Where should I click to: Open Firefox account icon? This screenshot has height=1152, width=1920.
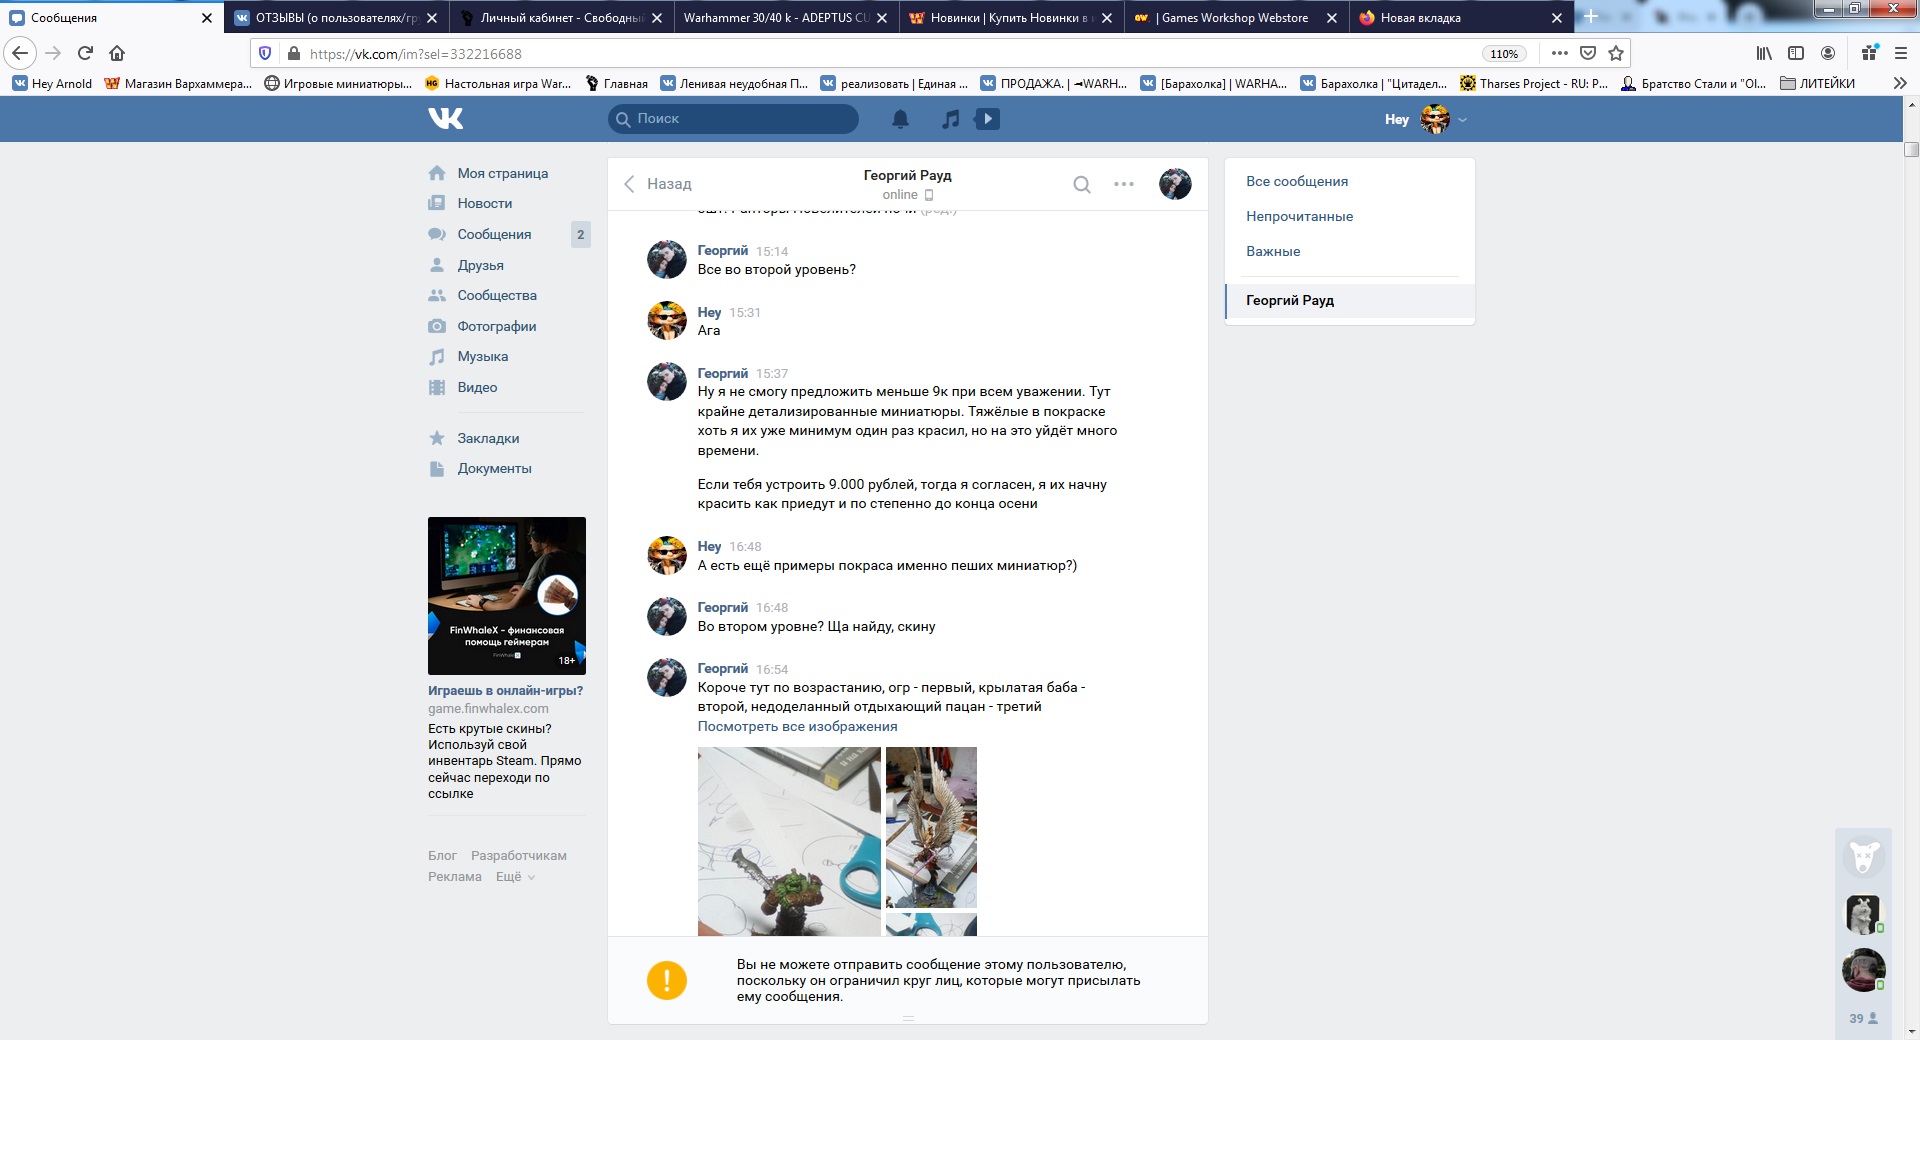tap(1828, 53)
